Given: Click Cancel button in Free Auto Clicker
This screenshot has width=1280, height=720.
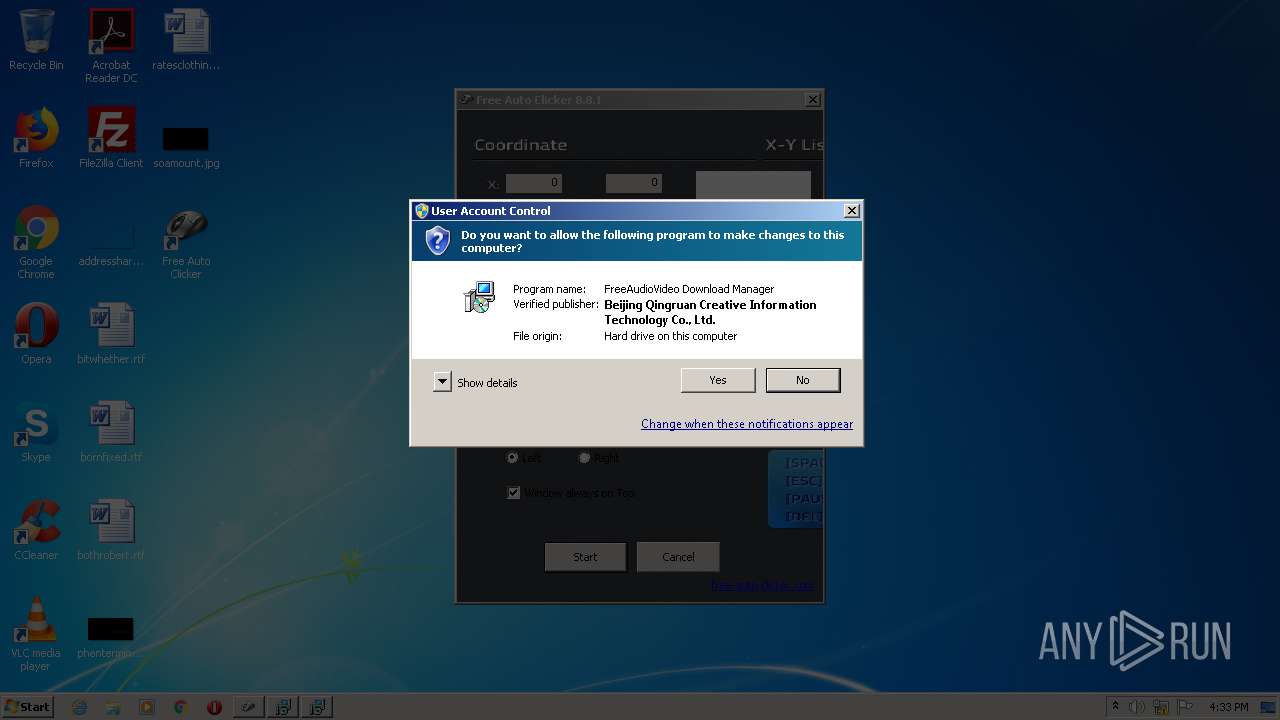Looking at the screenshot, I should pos(678,557).
